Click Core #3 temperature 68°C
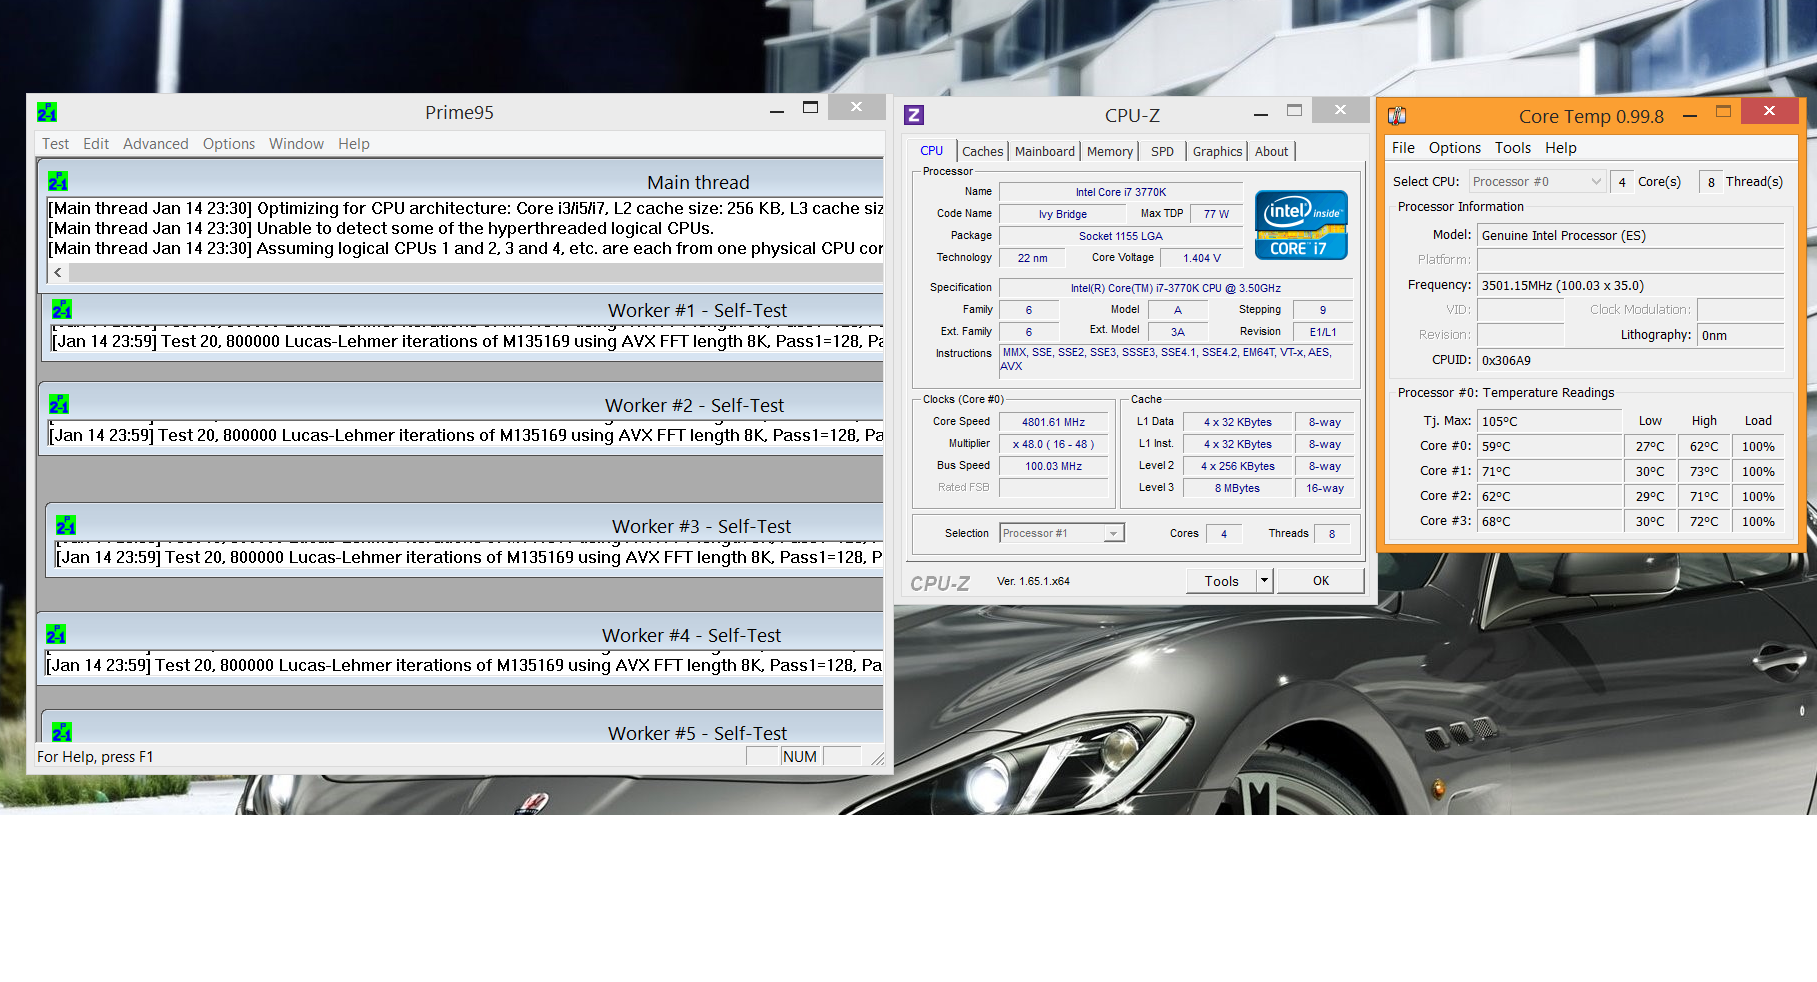 click(x=1549, y=521)
